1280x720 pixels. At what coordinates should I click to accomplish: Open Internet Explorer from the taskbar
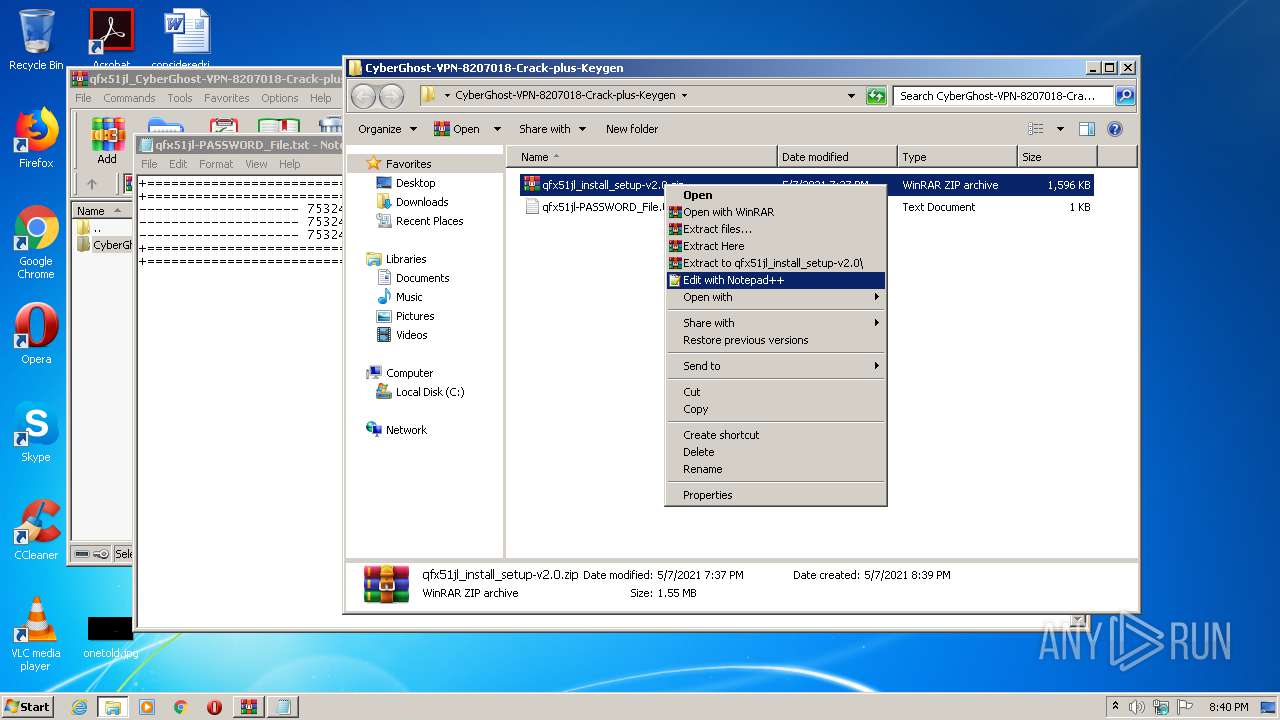[x=79, y=707]
